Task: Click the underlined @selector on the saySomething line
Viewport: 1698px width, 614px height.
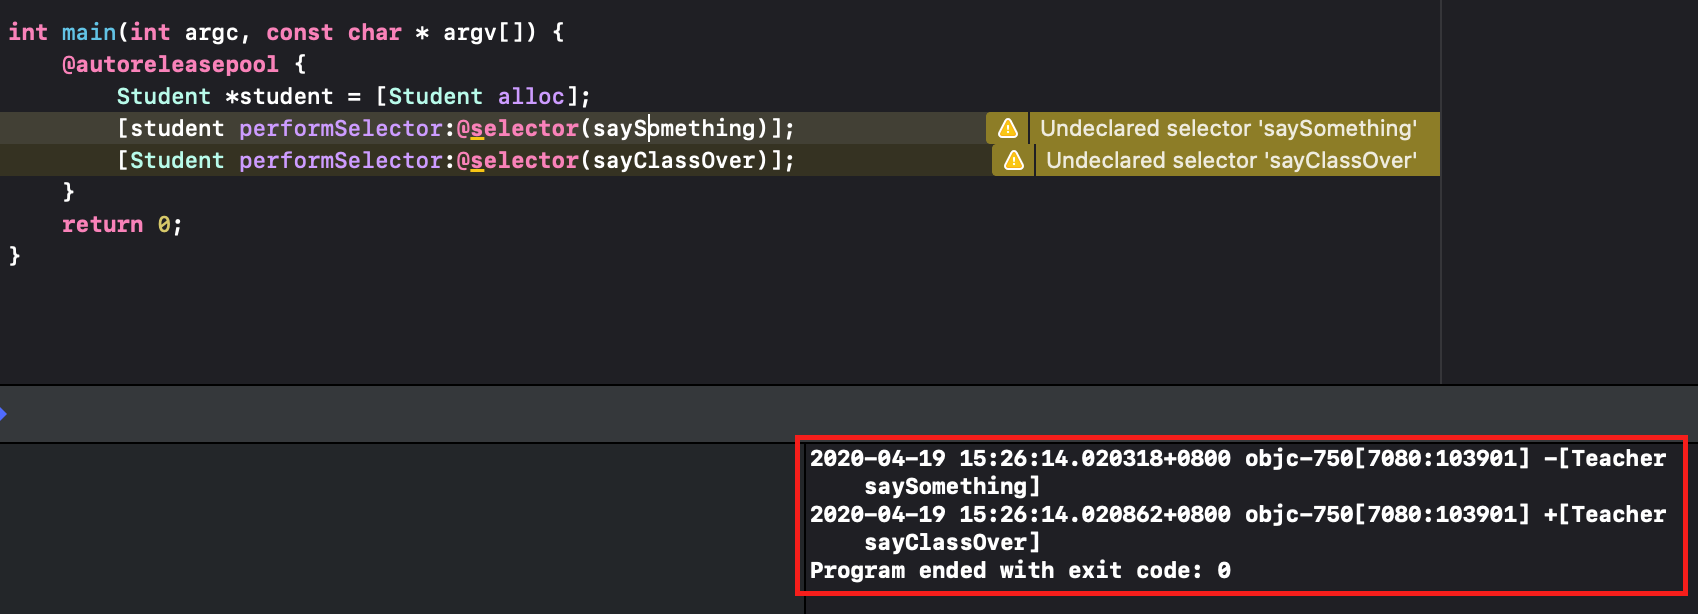Action: pos(517,128)
